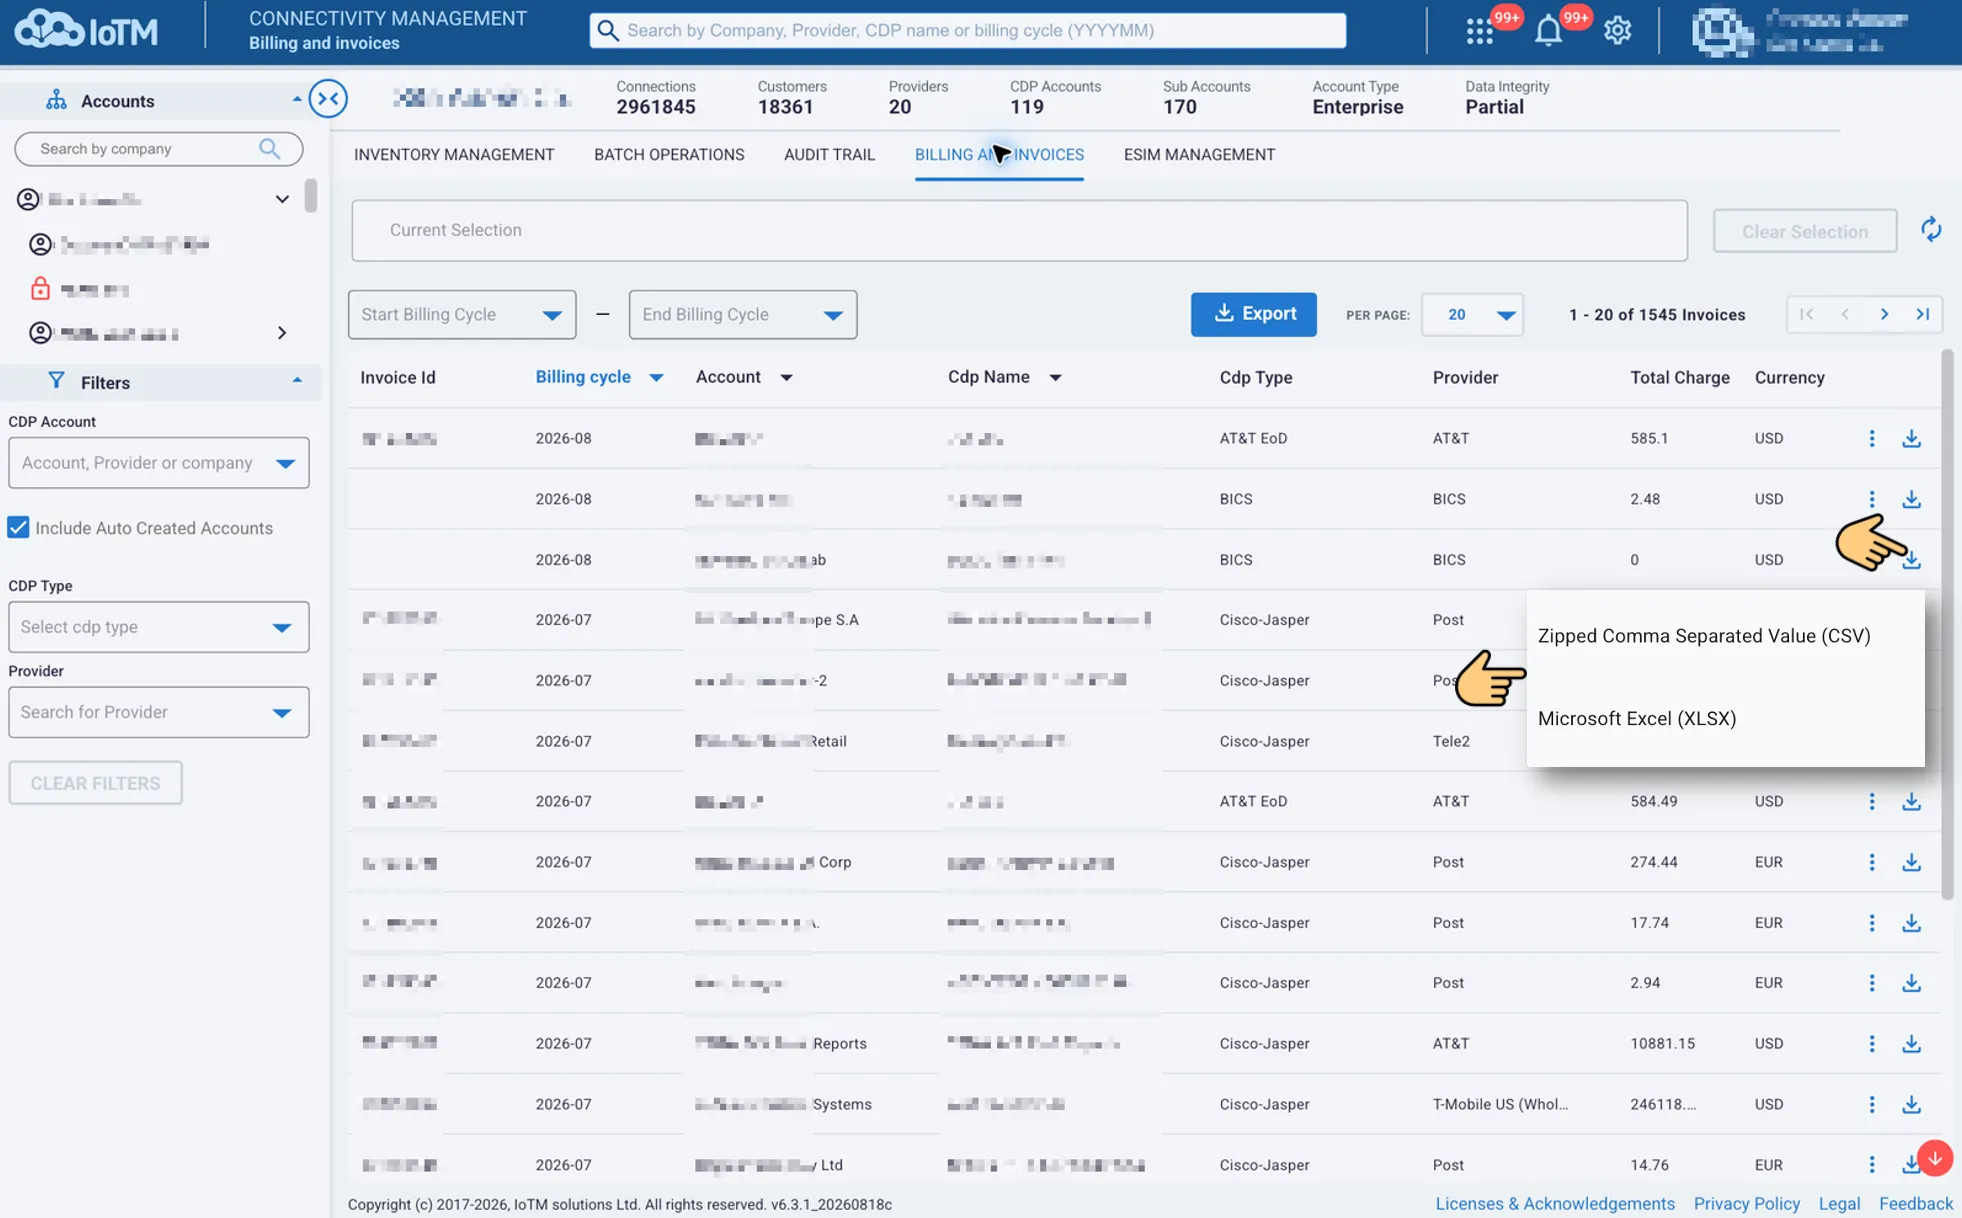
Task: Click the top search bar field
Action: click(x=967, y=30)
